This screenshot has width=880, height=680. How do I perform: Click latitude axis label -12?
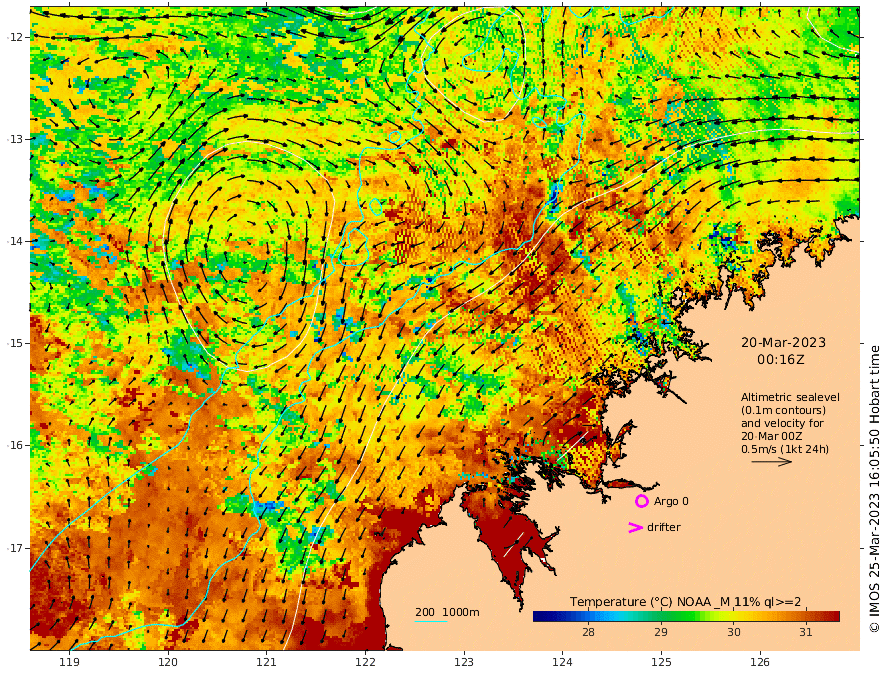(15, 37)
